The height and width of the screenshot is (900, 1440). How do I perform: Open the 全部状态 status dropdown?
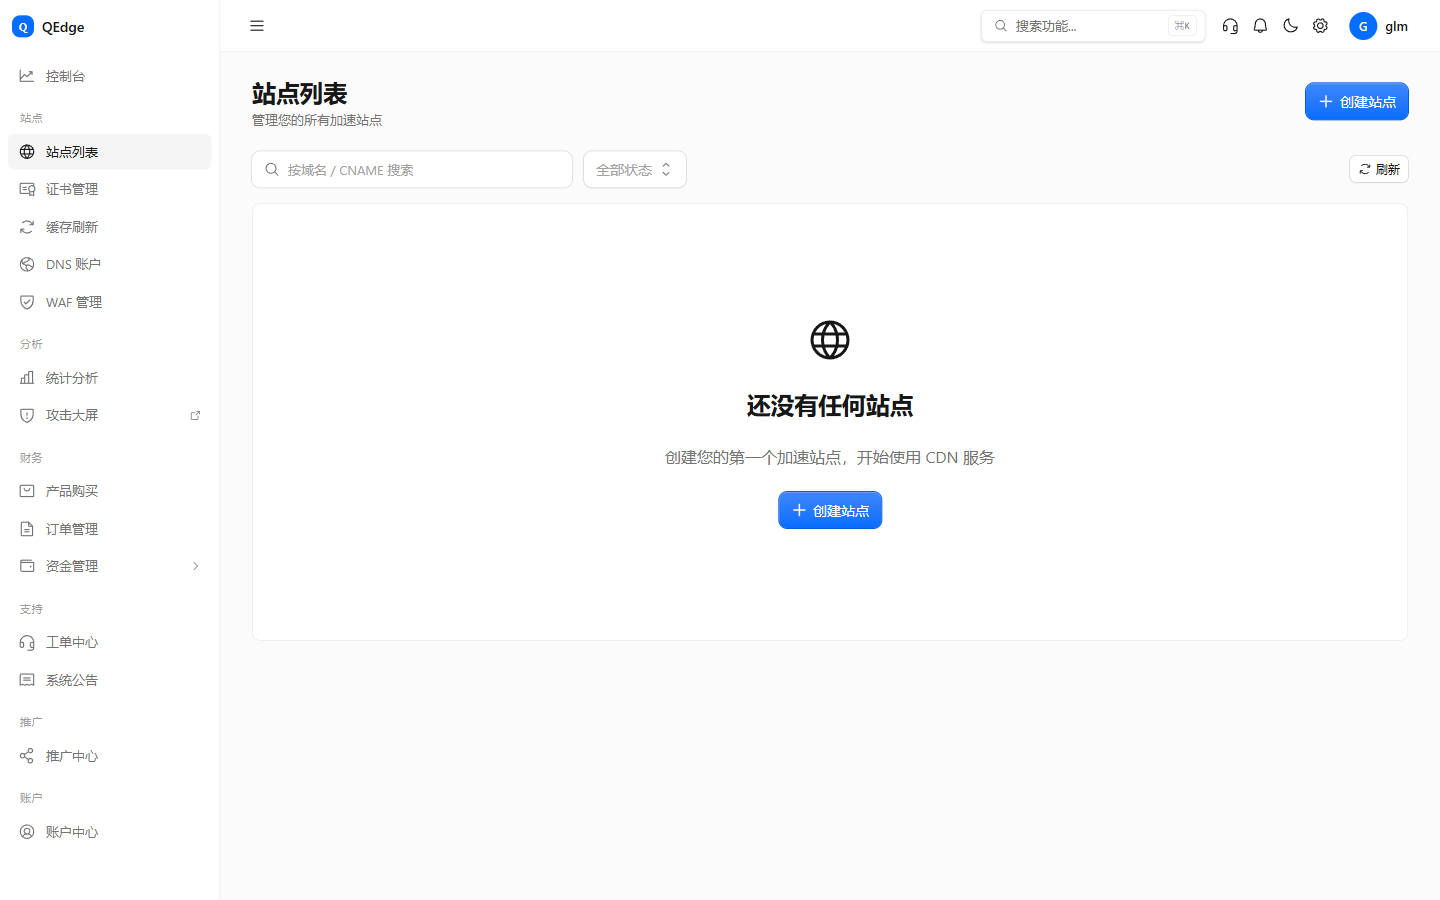click(x=634, y=169)
